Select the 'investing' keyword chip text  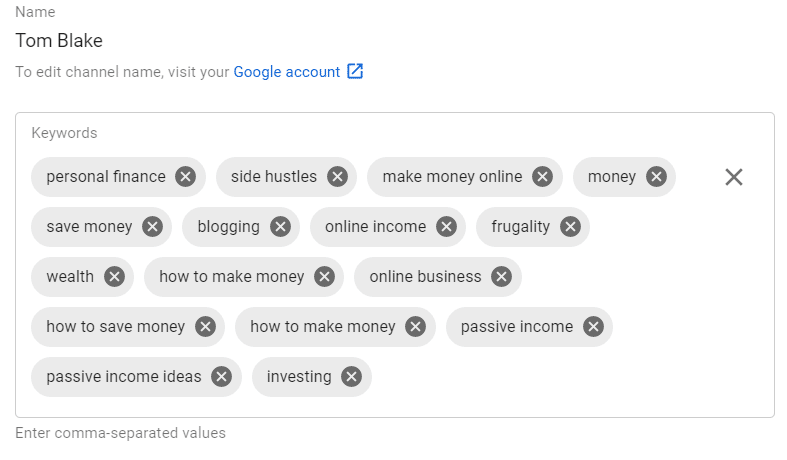[x=299, y=377]
